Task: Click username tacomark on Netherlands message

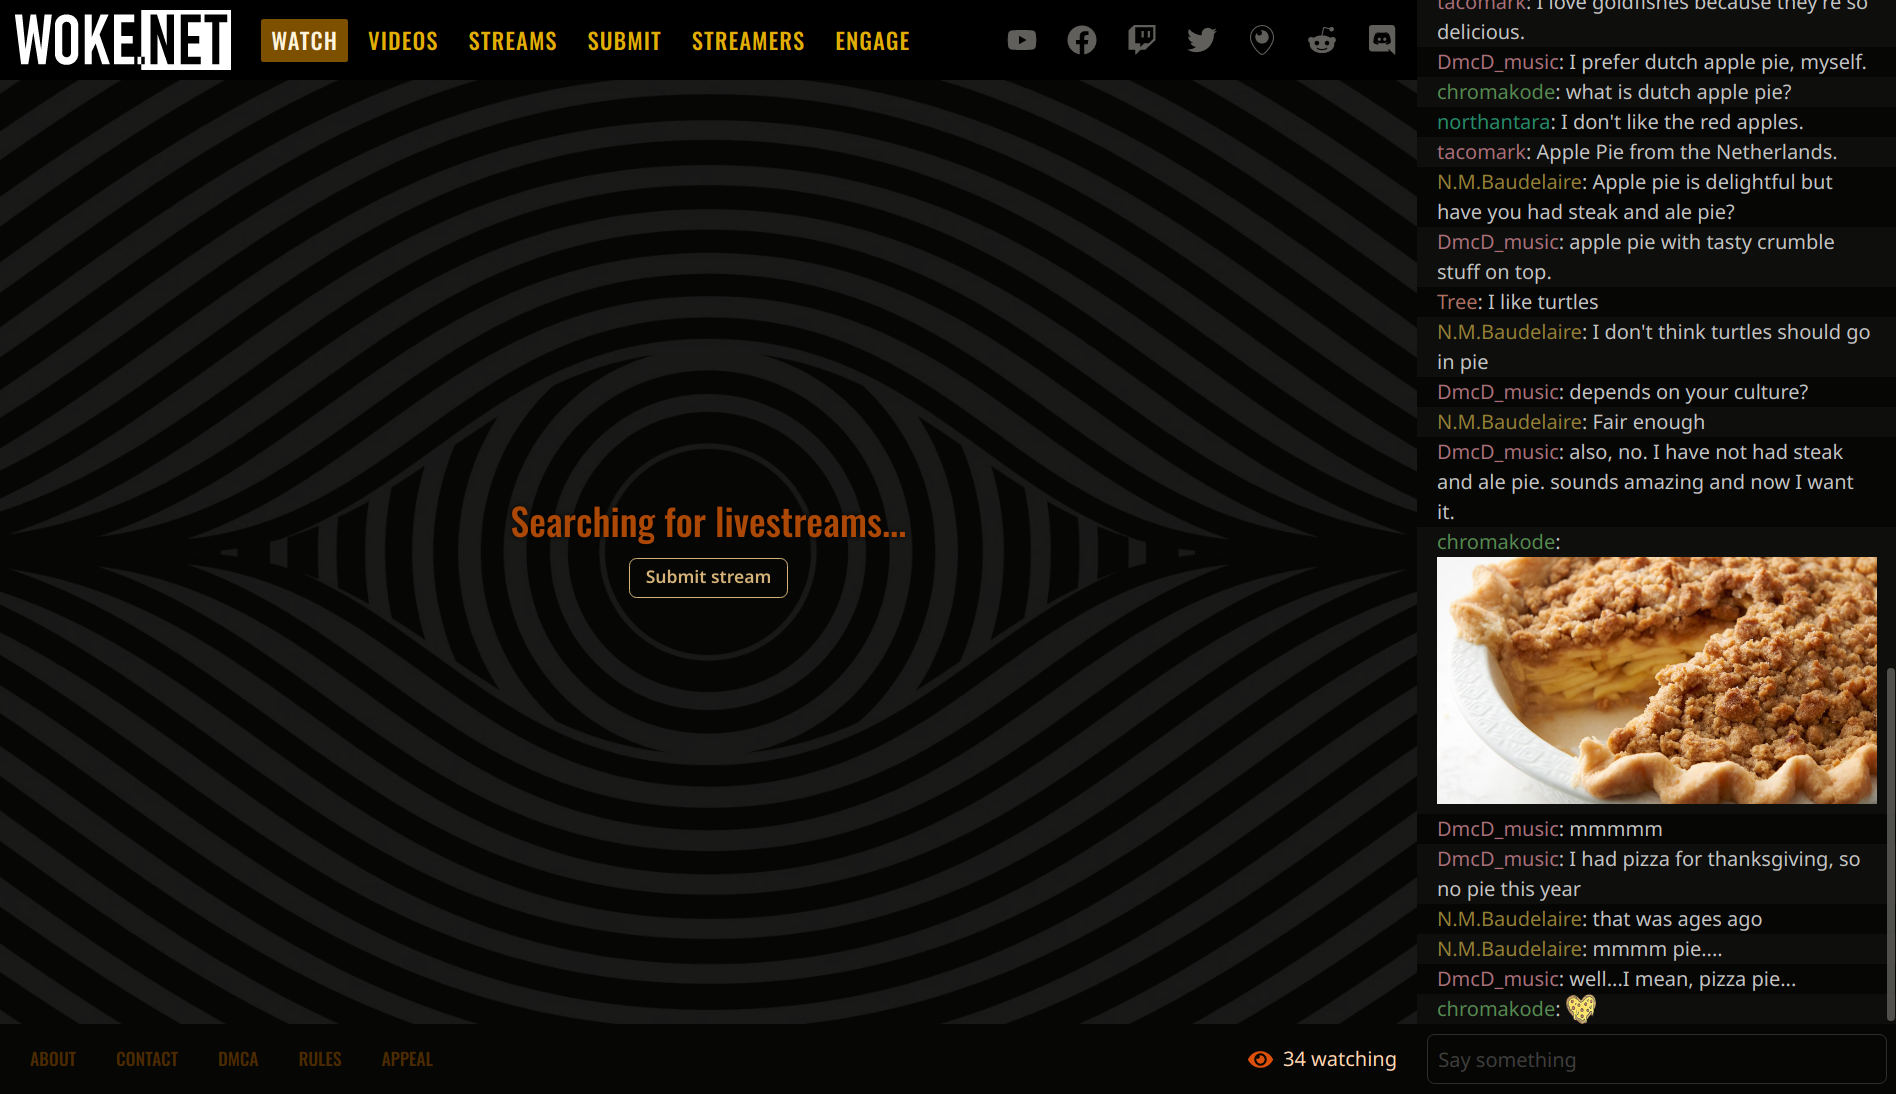Action: [x=1481, y=152]
